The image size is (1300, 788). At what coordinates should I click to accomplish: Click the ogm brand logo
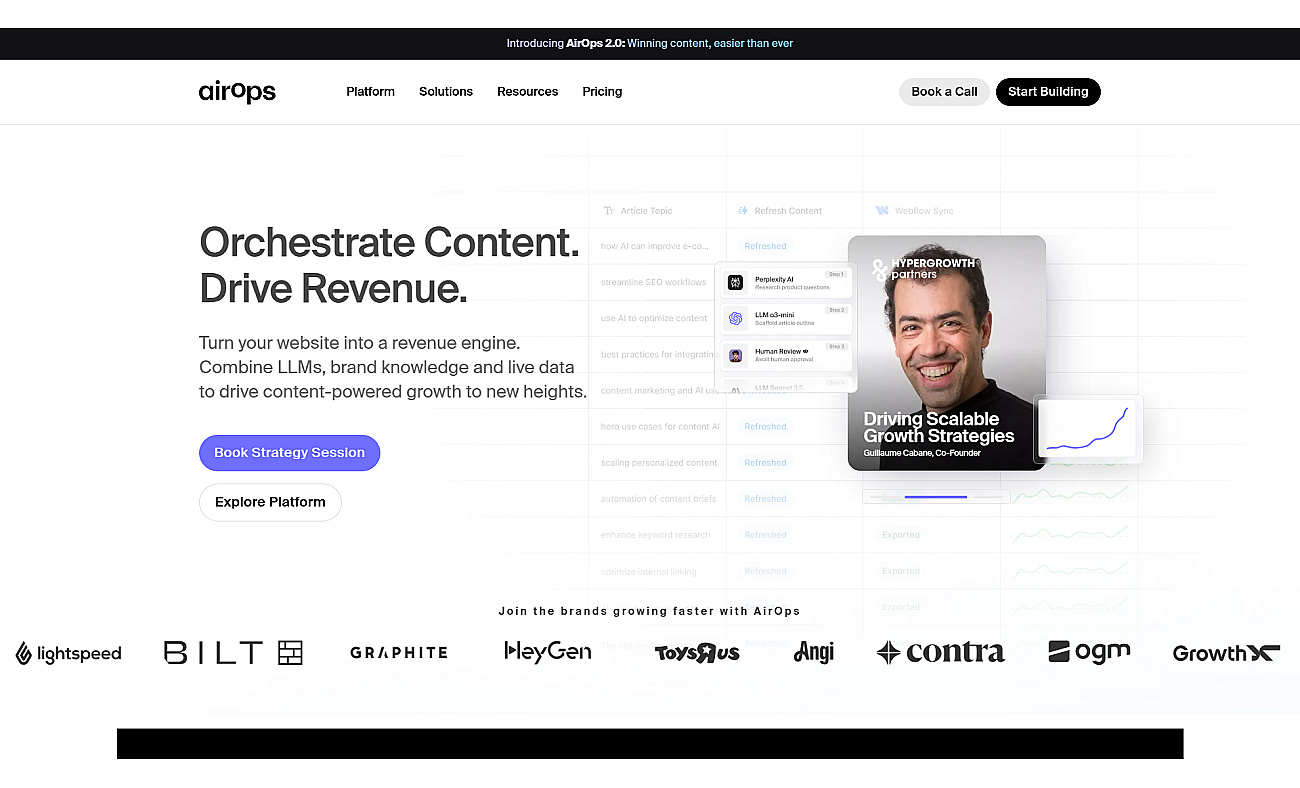(1089, 652)
